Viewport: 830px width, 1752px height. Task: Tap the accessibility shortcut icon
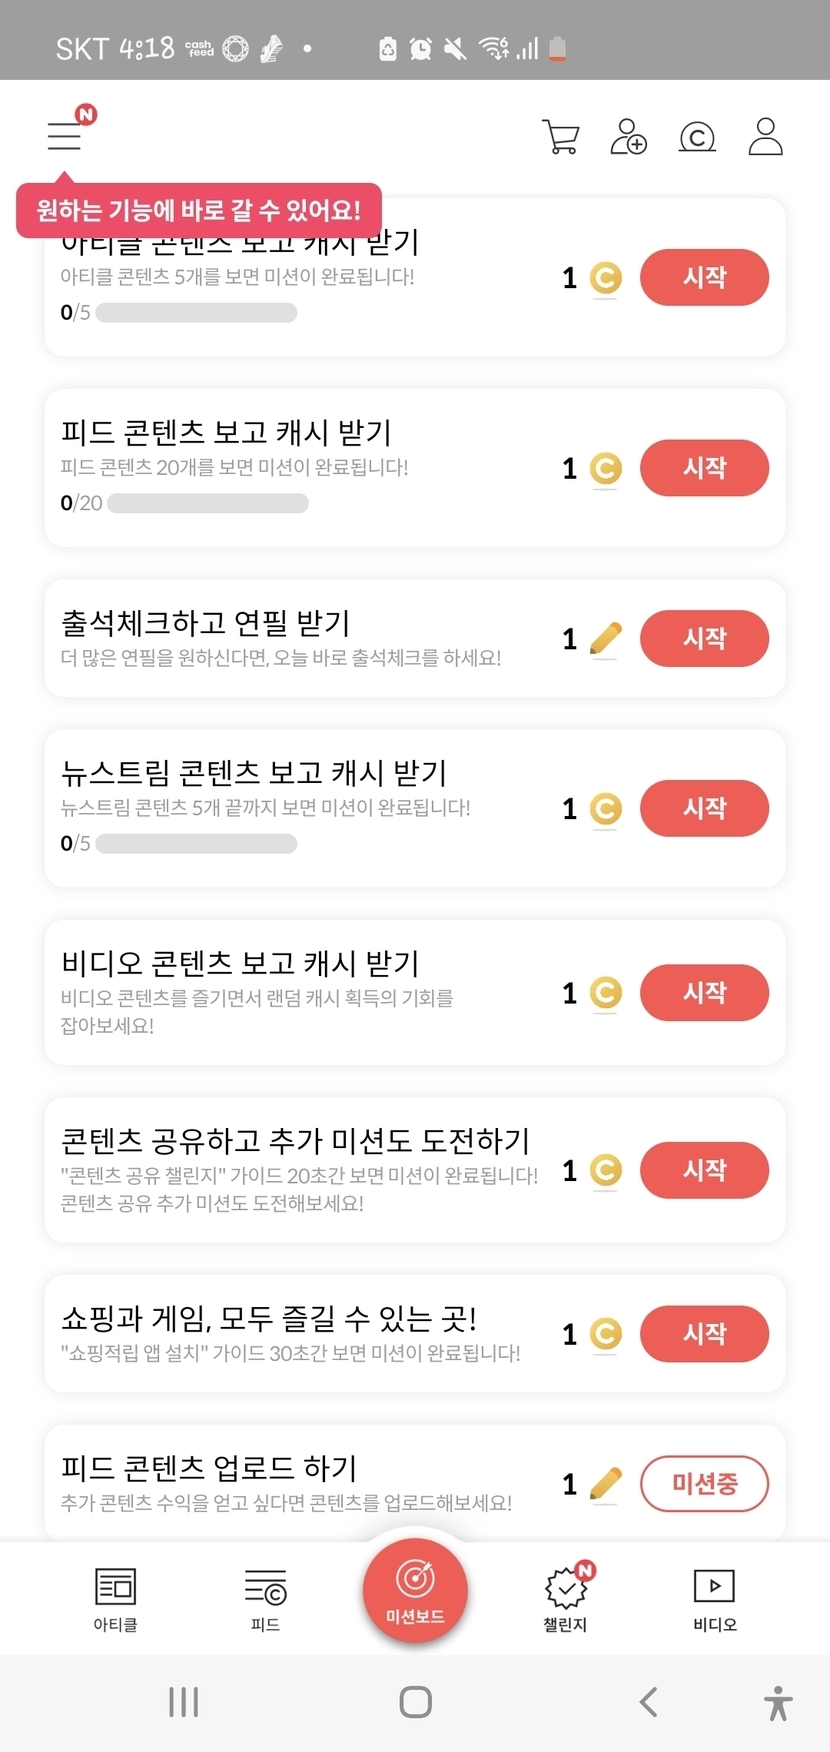click(x=777, y=1702)
